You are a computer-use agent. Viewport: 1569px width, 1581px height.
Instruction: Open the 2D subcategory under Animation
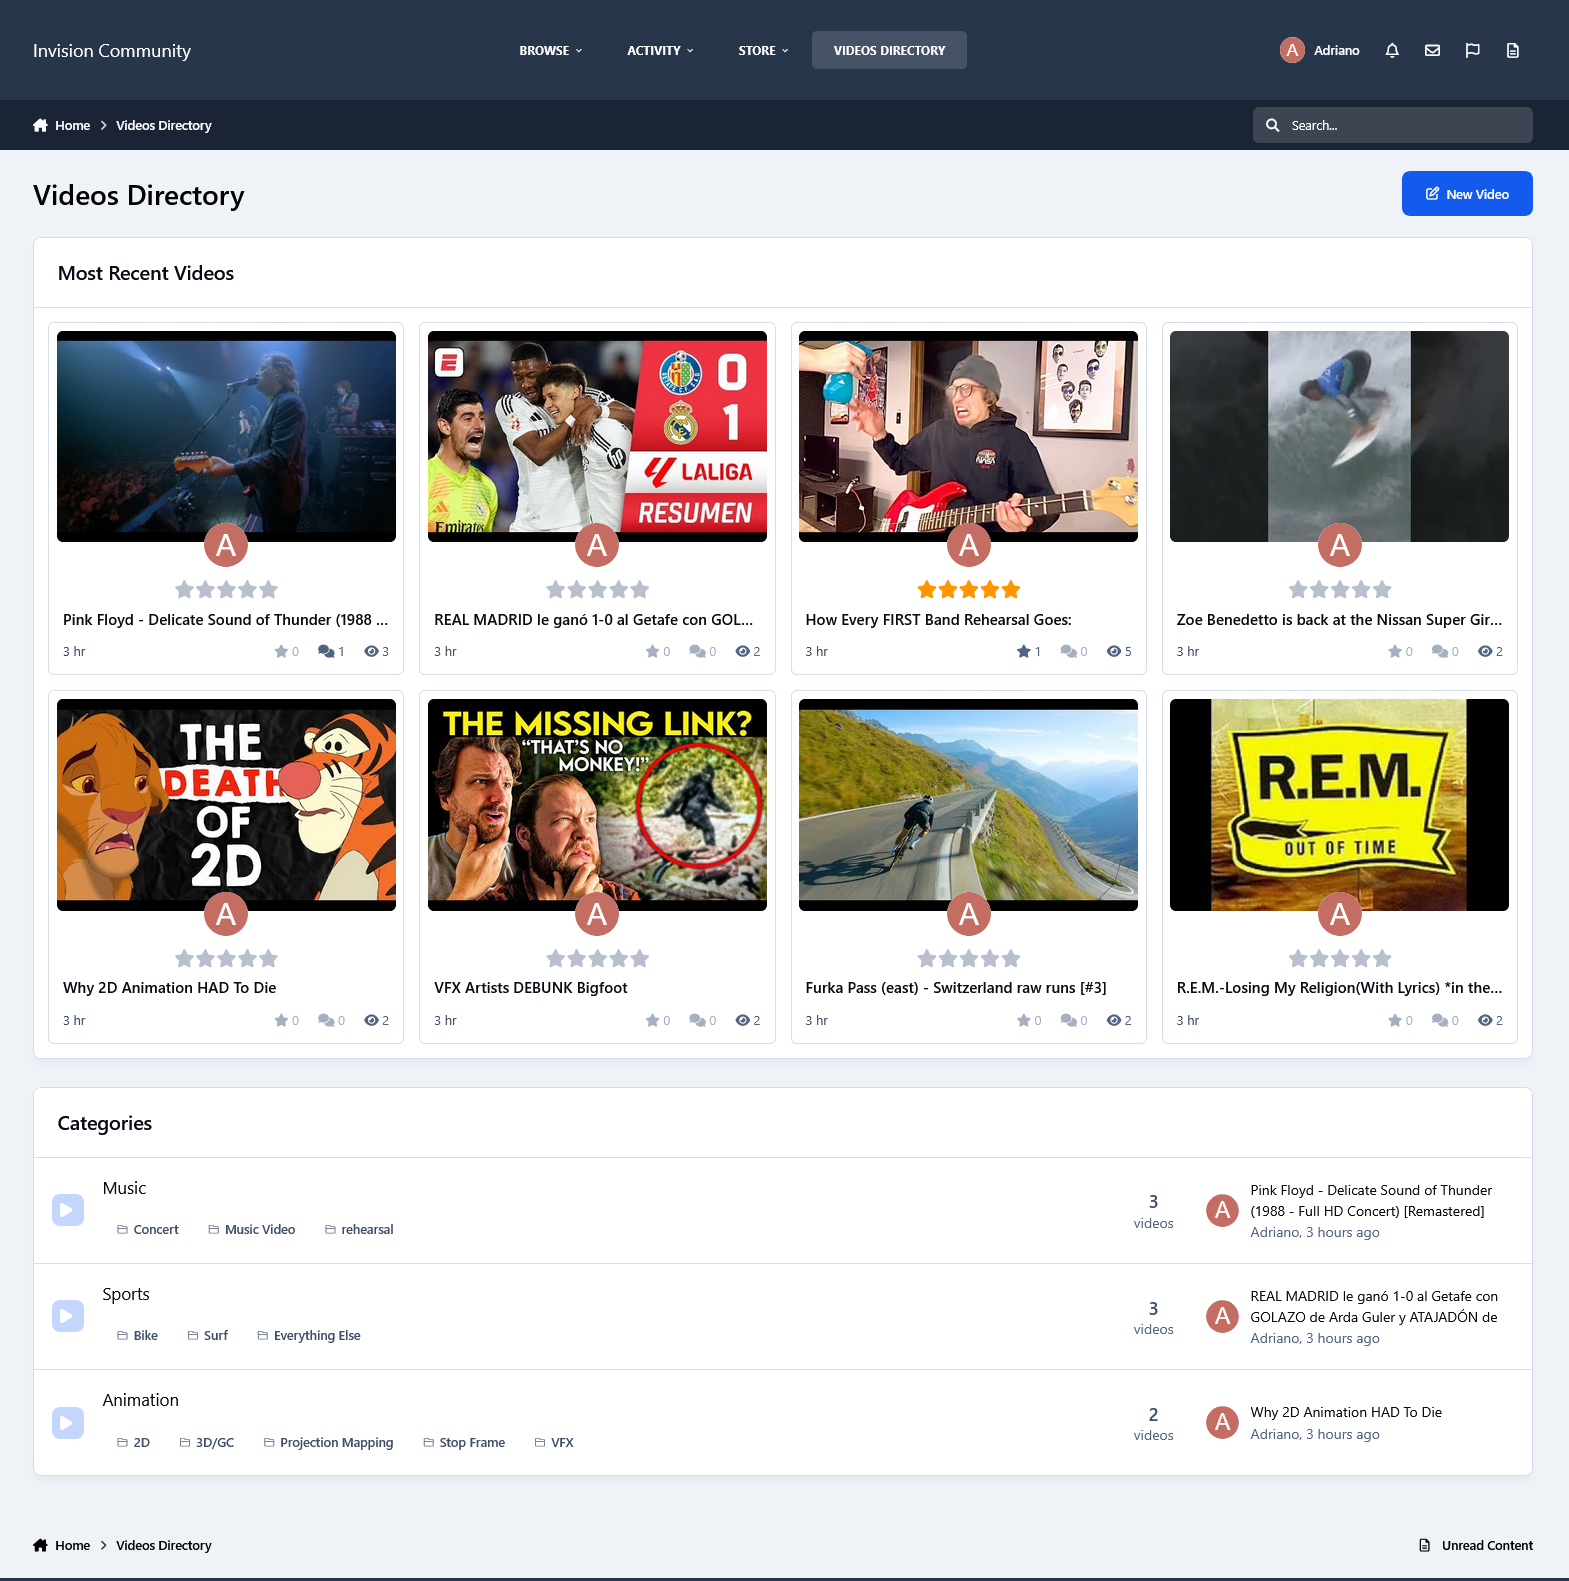134,1442
